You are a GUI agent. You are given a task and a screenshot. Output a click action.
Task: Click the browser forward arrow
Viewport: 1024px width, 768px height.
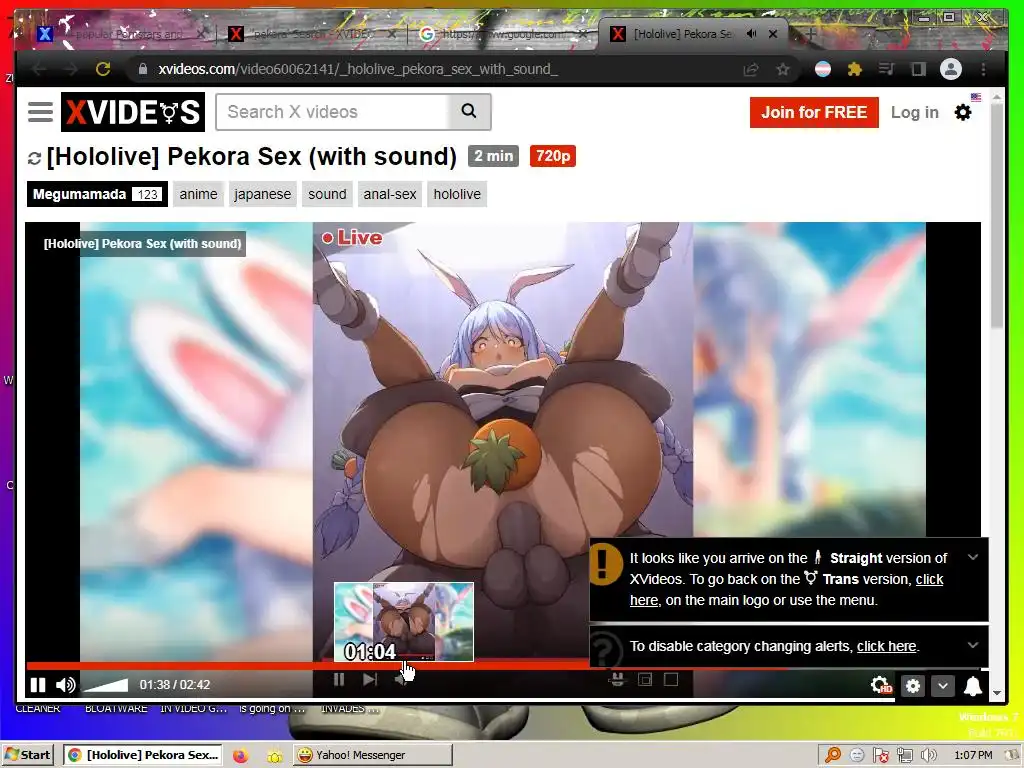click(71, 69)
